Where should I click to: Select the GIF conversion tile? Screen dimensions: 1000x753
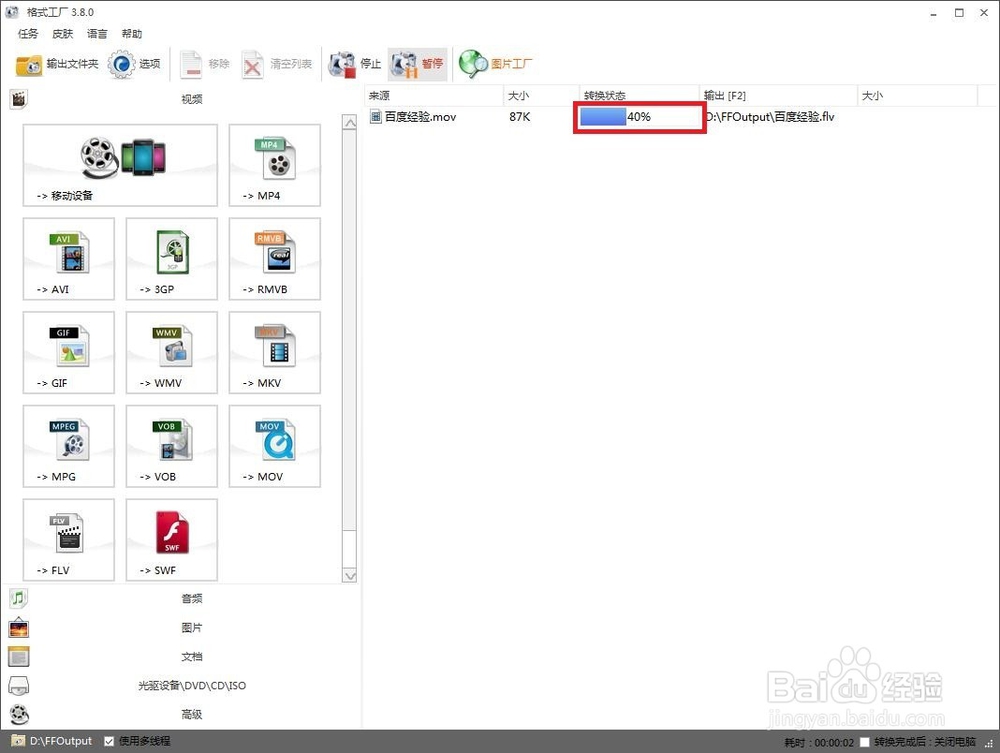coord(69,353)
